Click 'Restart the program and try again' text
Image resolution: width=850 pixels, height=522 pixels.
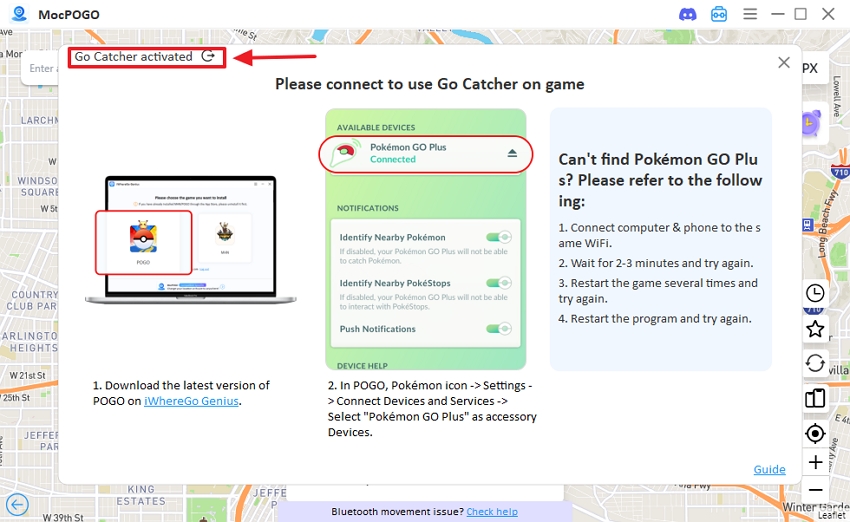tap(655, 319)
